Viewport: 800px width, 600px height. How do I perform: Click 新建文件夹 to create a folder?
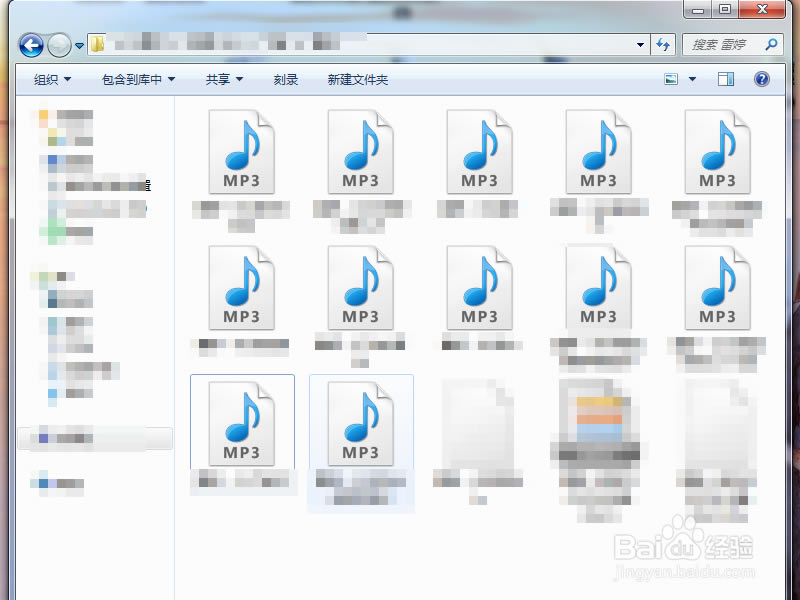point(358,80)
